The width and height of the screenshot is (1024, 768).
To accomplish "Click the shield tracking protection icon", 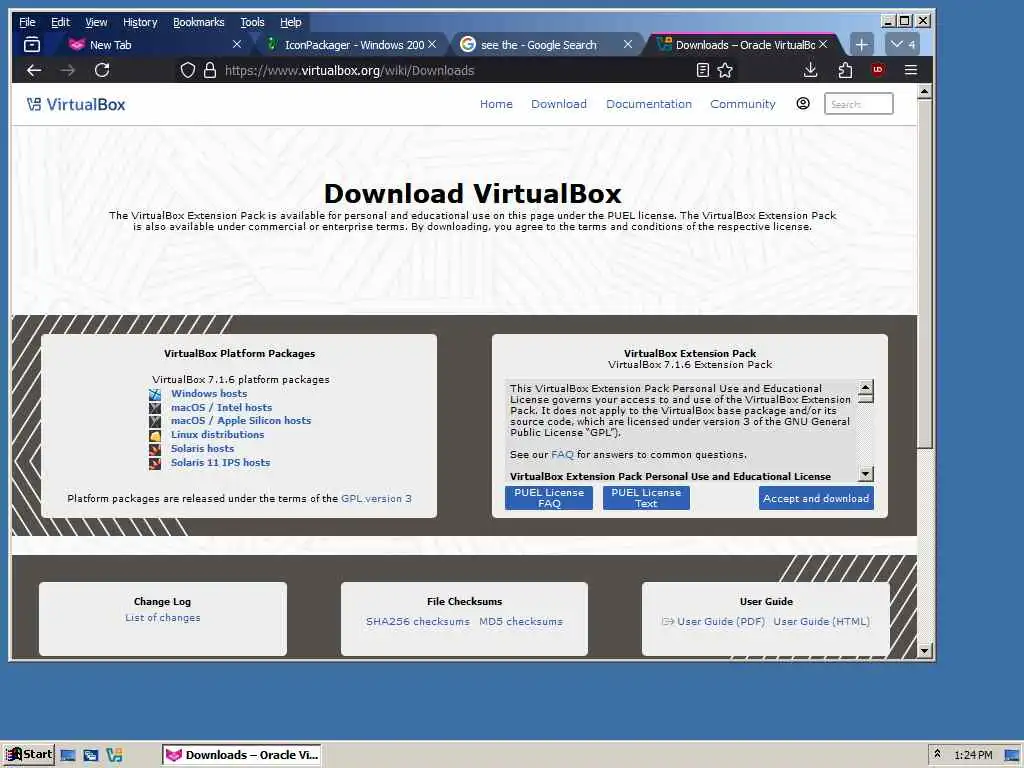I will pyautogui.click(x=187, y=71).
